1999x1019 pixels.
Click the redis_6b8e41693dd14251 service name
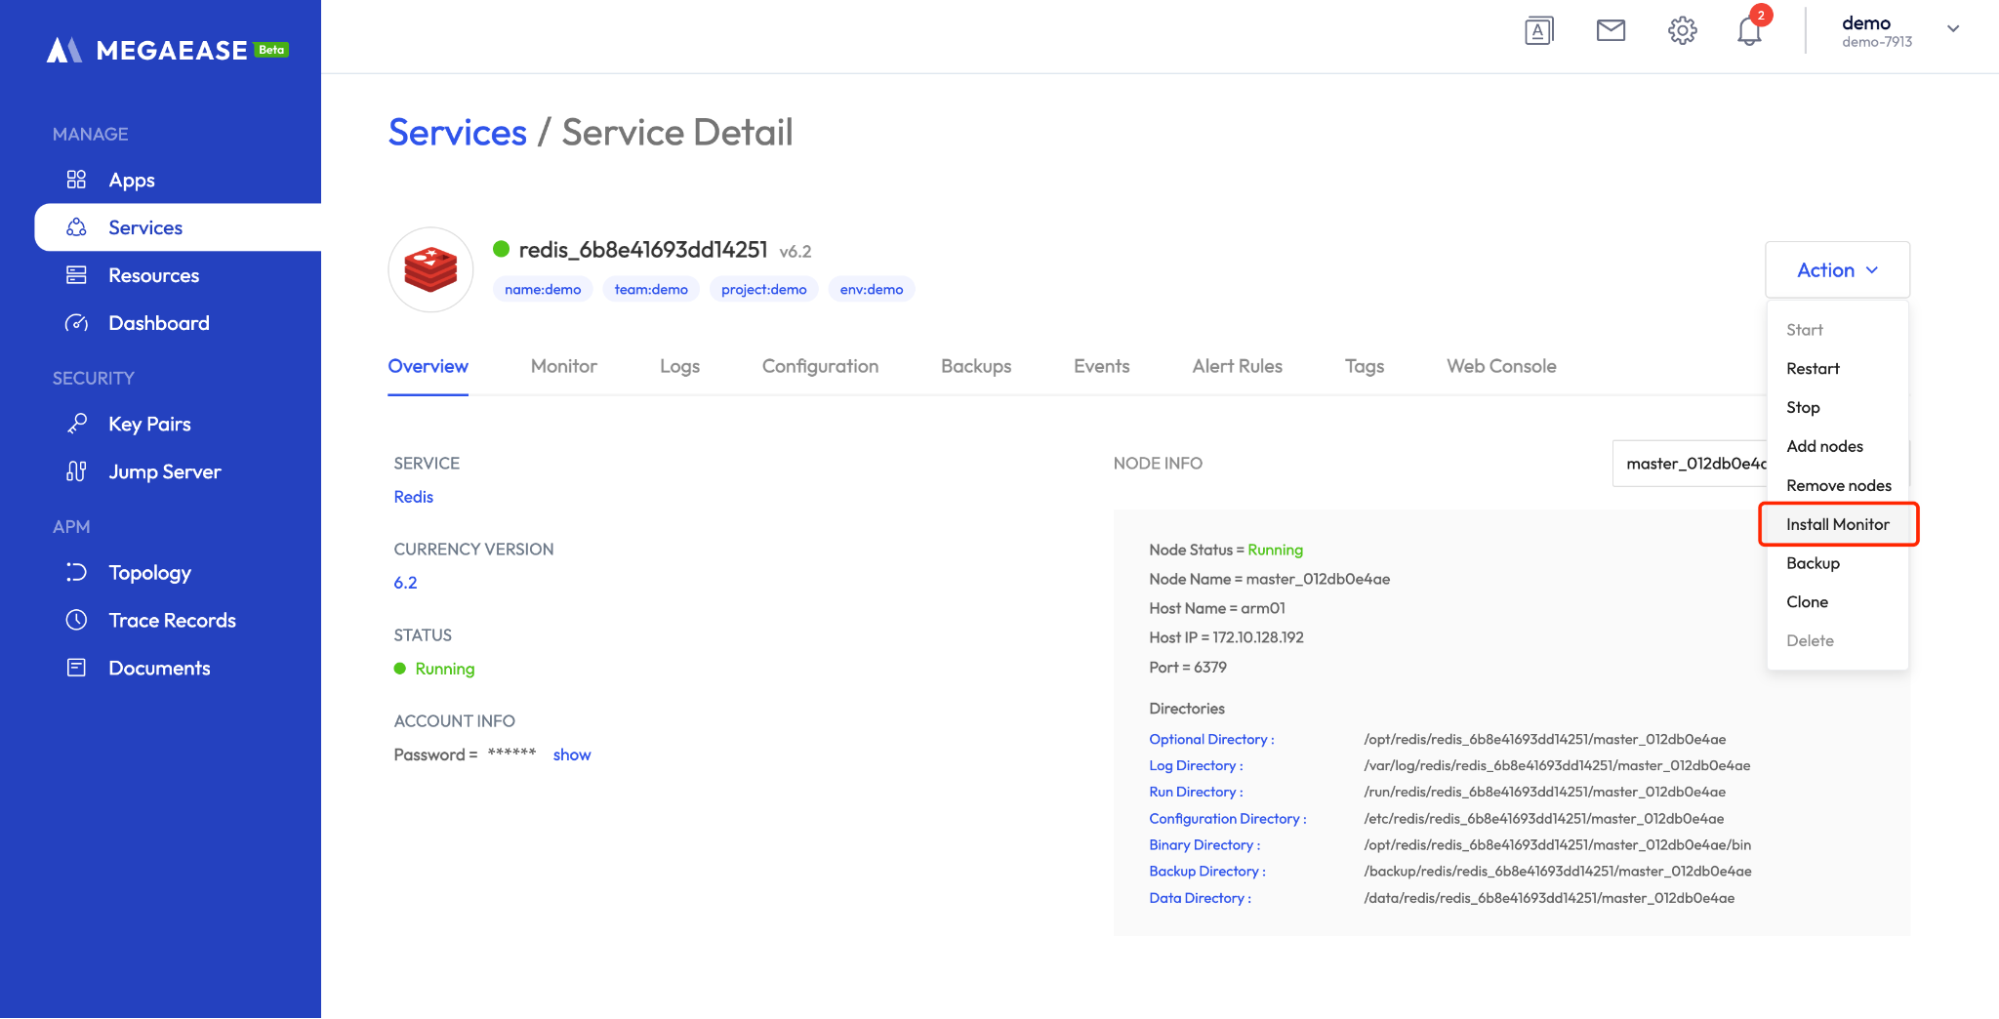point(643,249)
